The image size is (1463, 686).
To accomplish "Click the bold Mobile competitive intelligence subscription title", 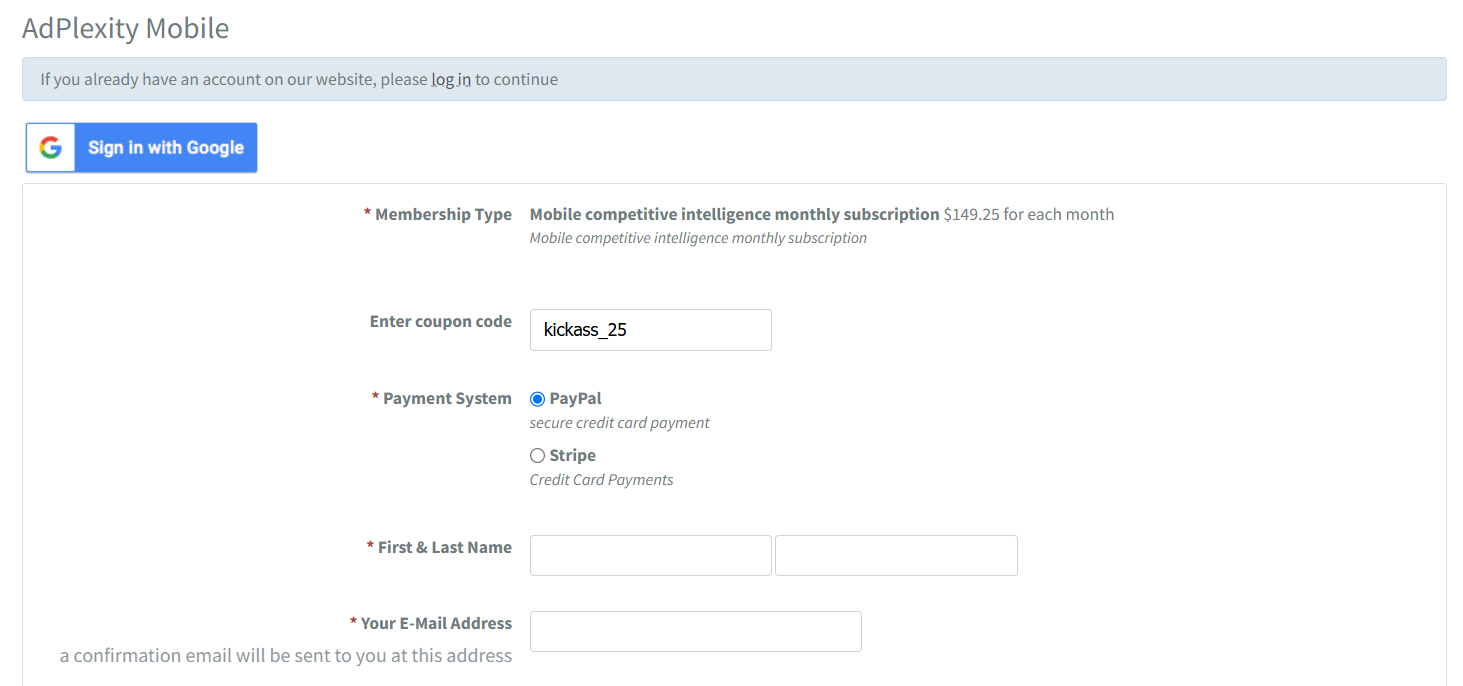I will click(x=735, y=214).
